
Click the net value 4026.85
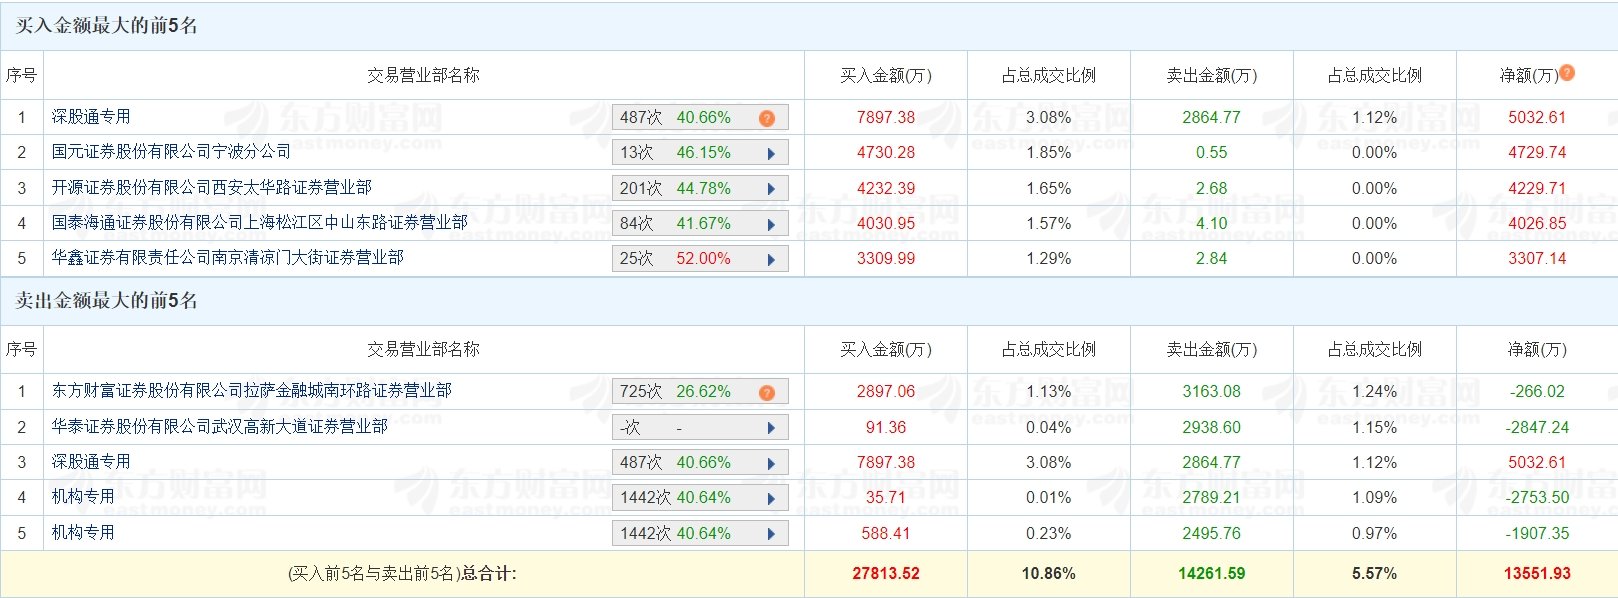point(1538,224)
